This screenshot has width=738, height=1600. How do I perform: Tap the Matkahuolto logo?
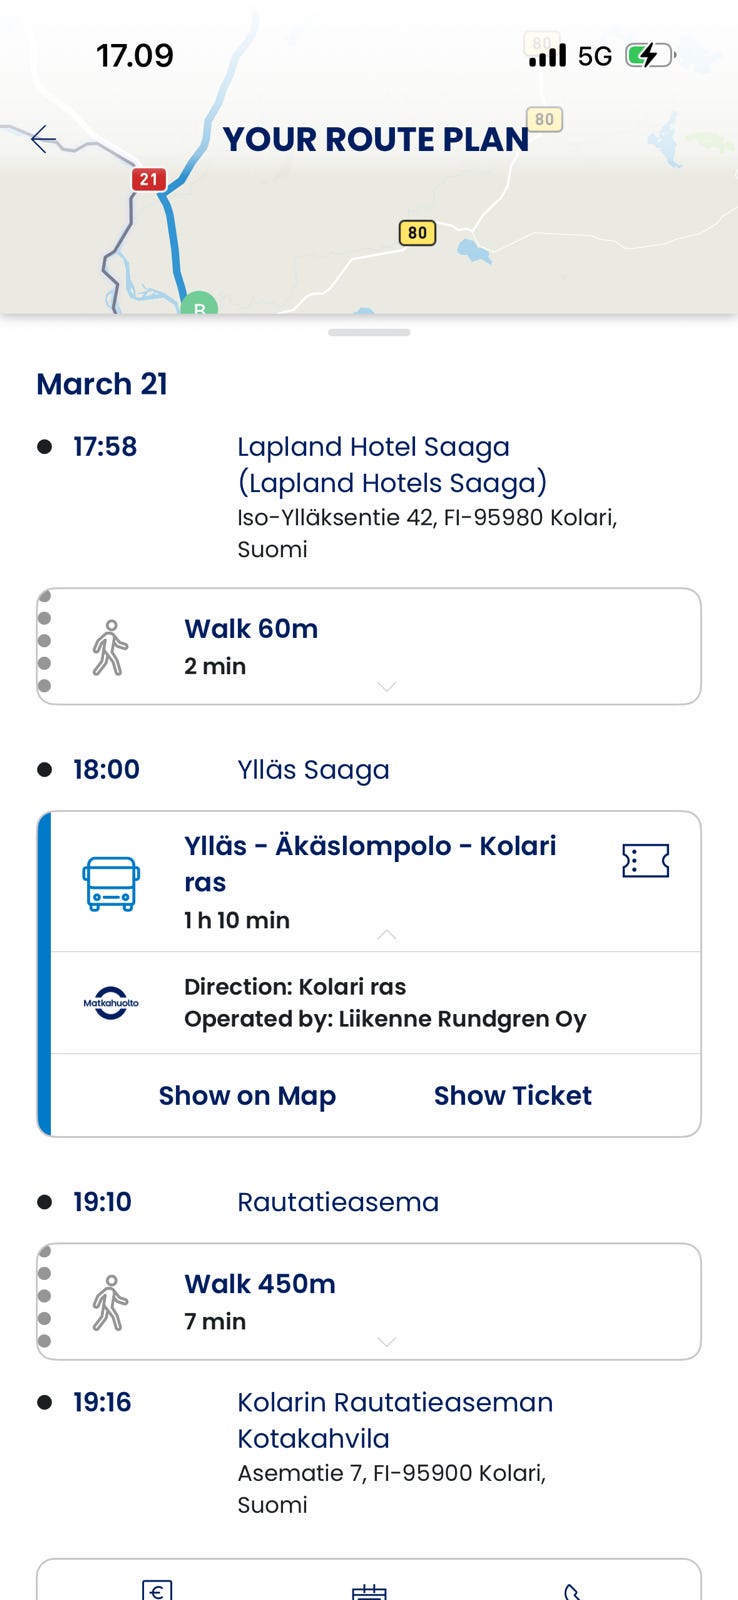coord(110,1003)
